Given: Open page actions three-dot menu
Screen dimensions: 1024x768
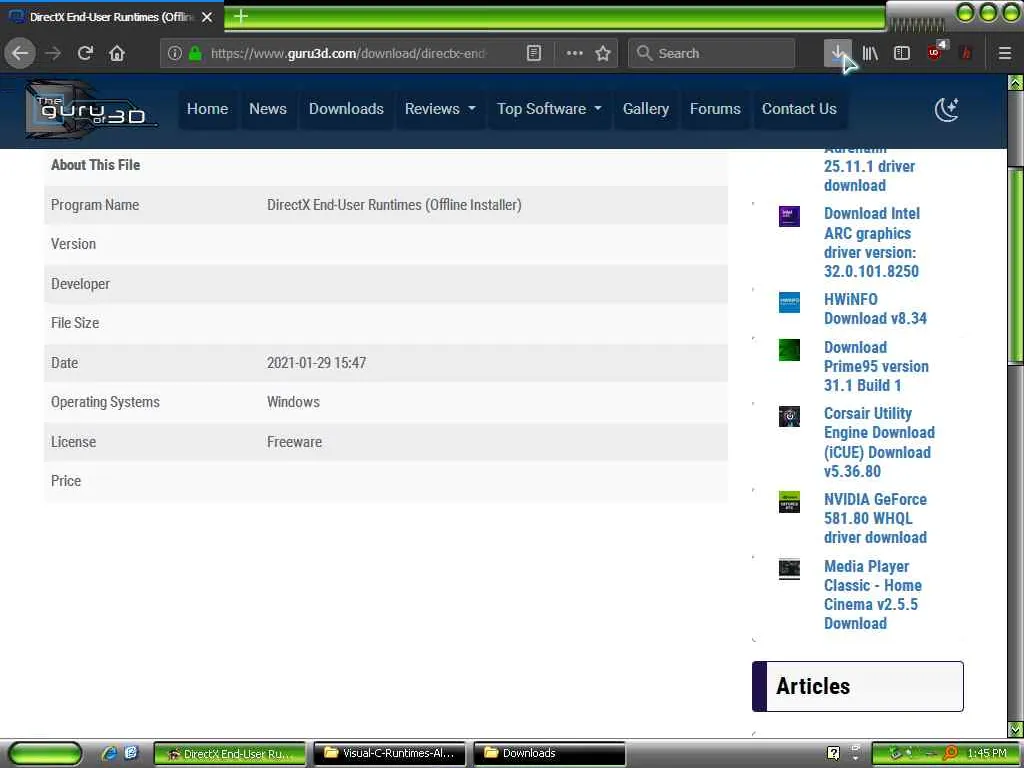Looking at the screenshot, I should click(575, 54).
